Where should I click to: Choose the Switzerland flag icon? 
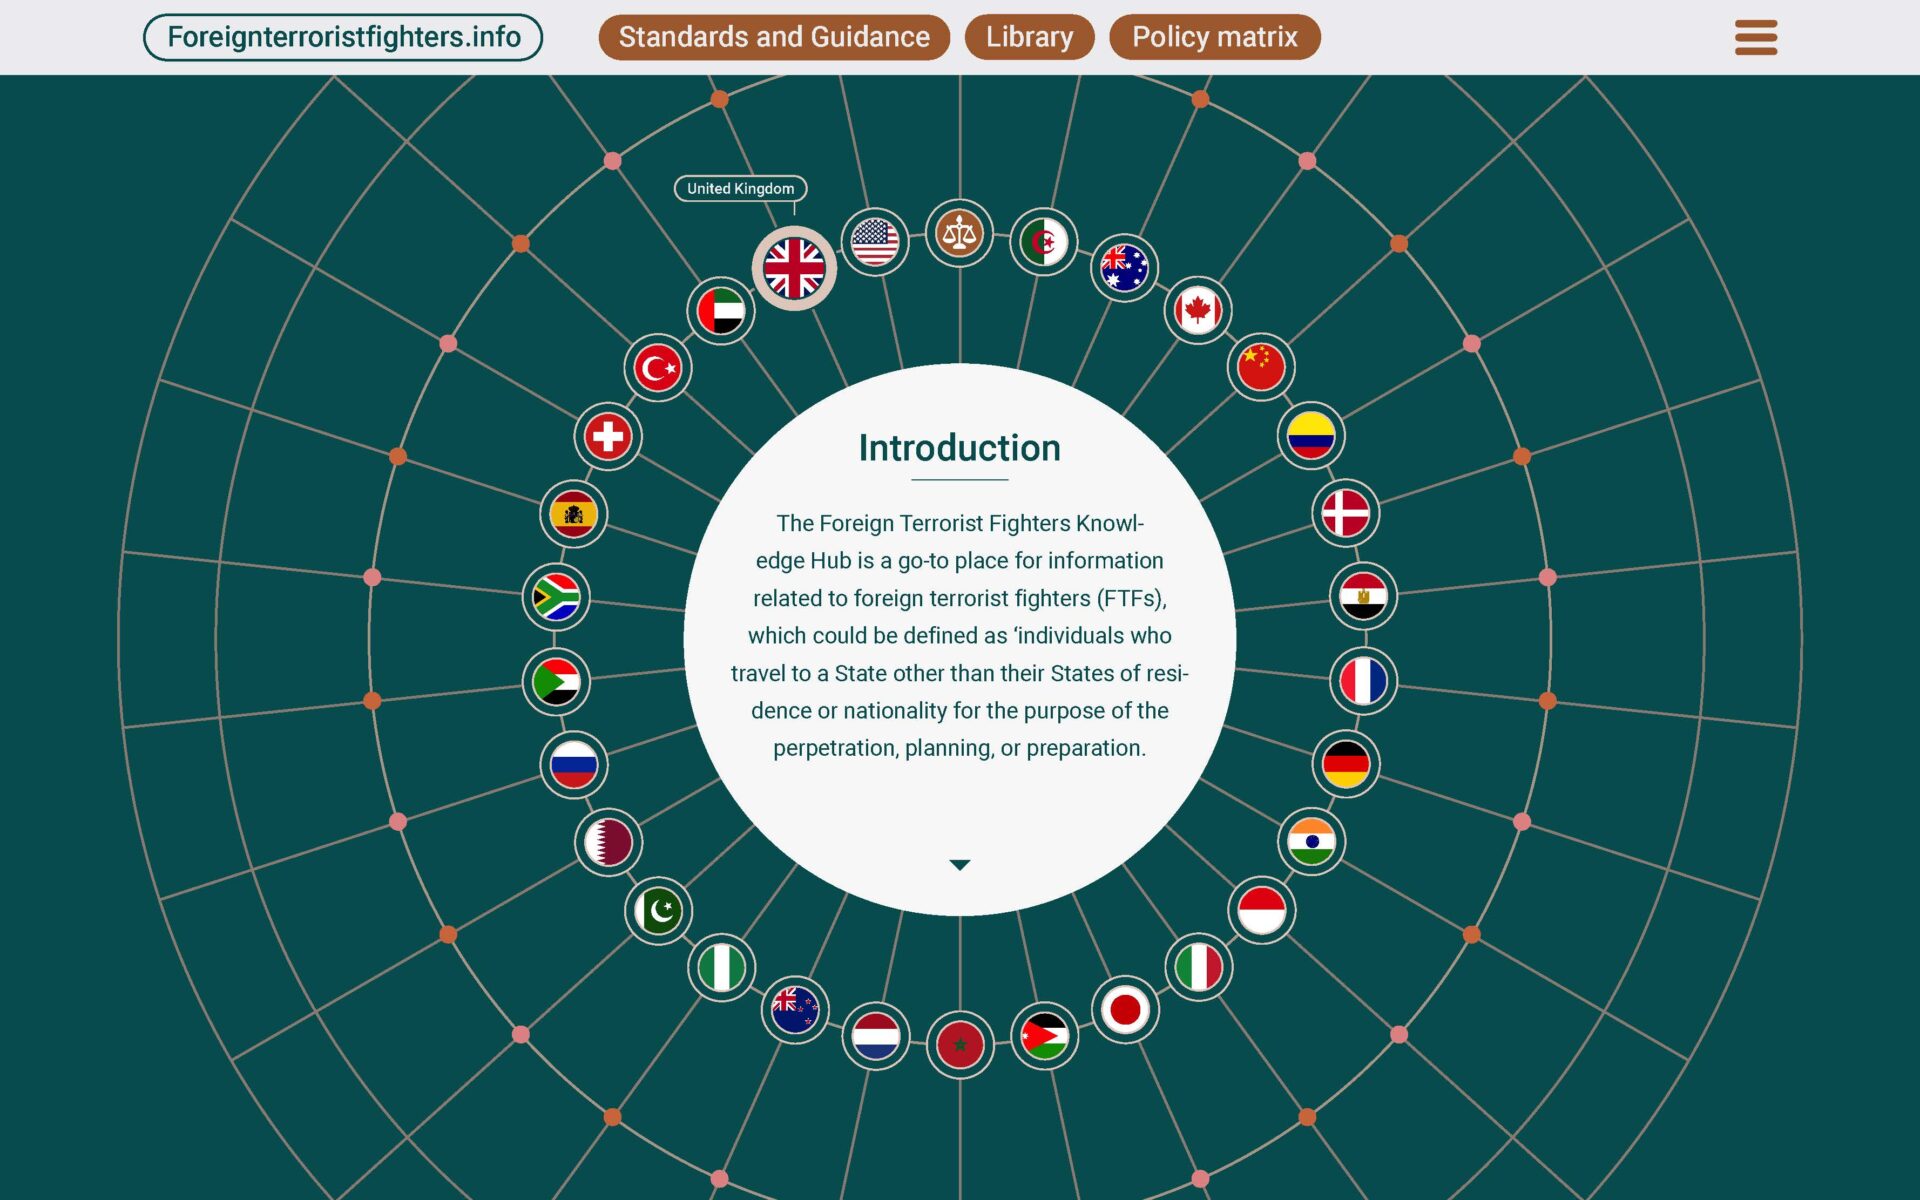(607, 436)
